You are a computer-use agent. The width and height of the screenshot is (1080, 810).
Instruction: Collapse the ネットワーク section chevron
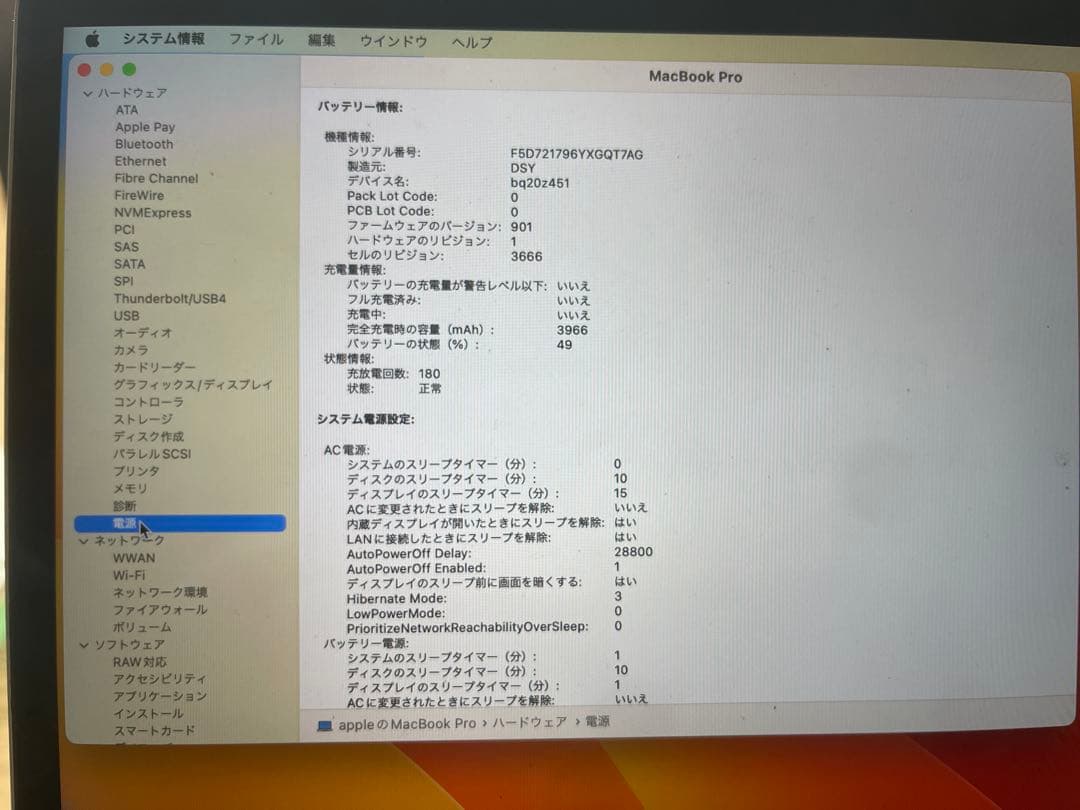(x=84, y=541)
